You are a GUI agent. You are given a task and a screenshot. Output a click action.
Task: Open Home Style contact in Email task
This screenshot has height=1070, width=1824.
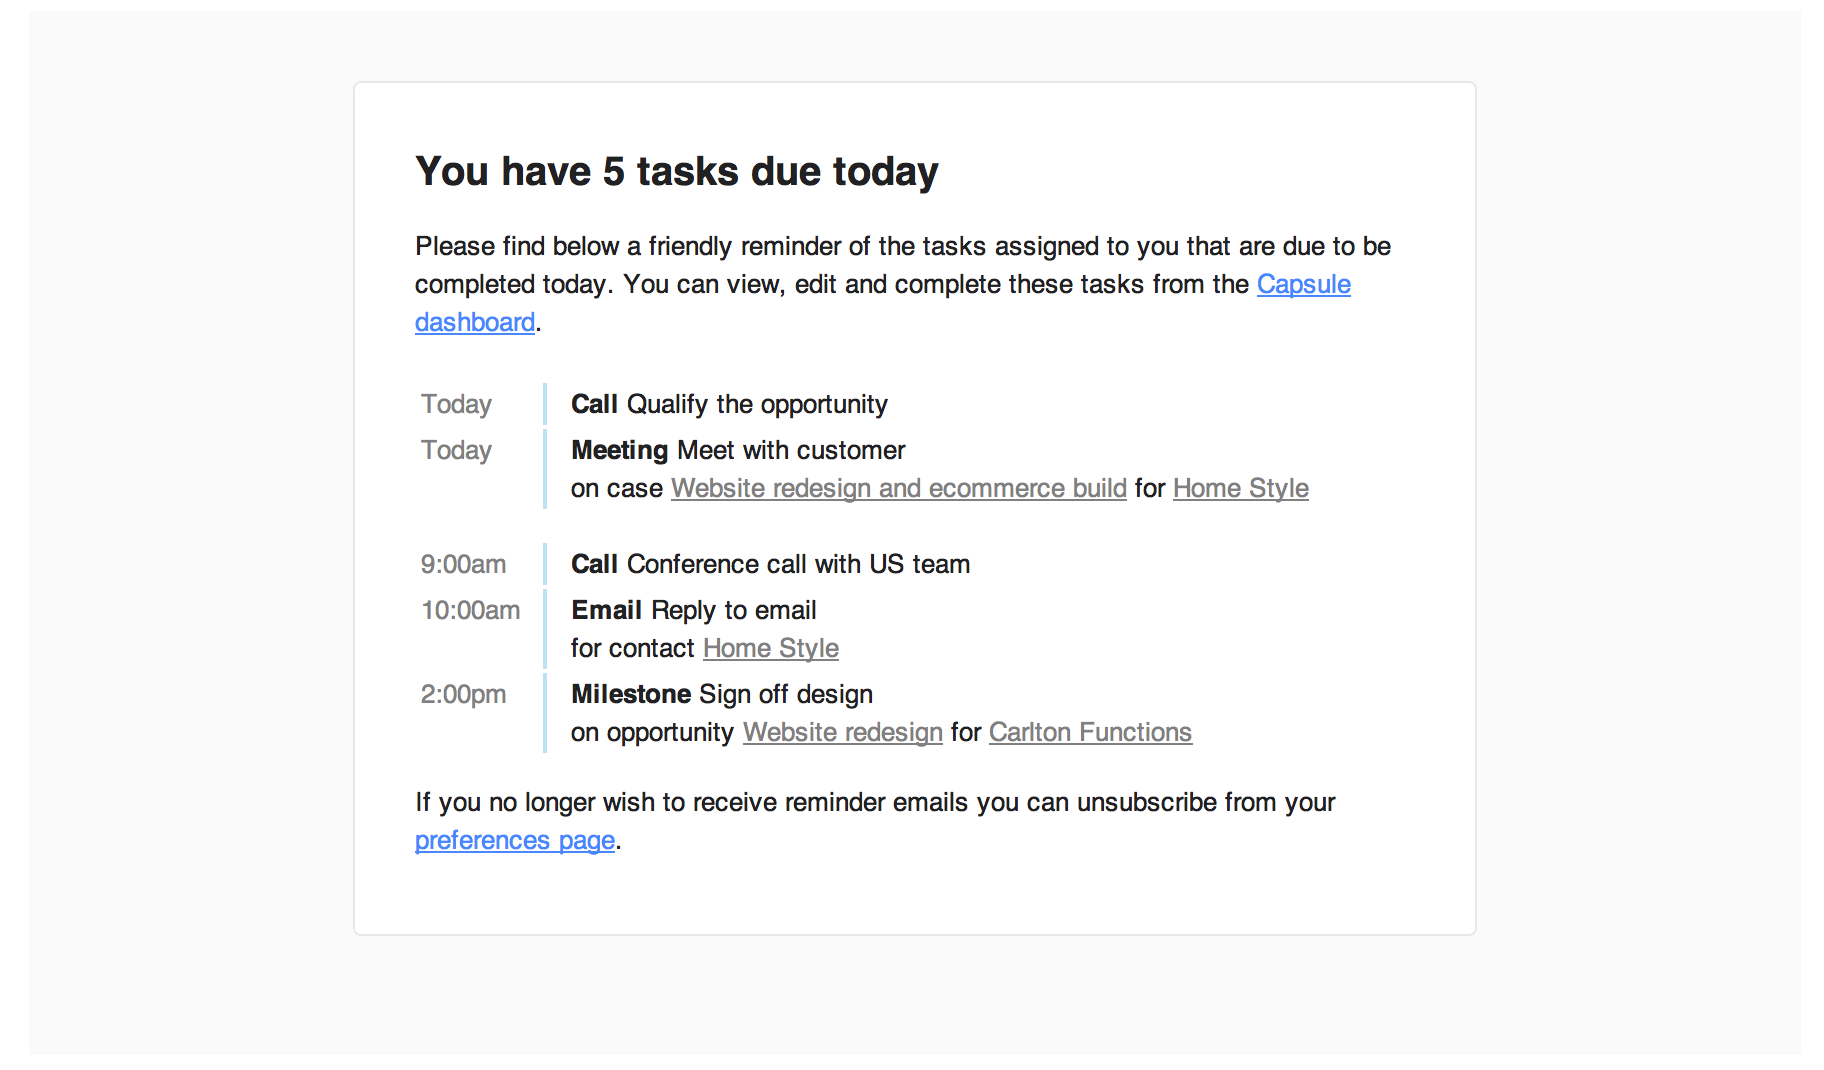770,648
